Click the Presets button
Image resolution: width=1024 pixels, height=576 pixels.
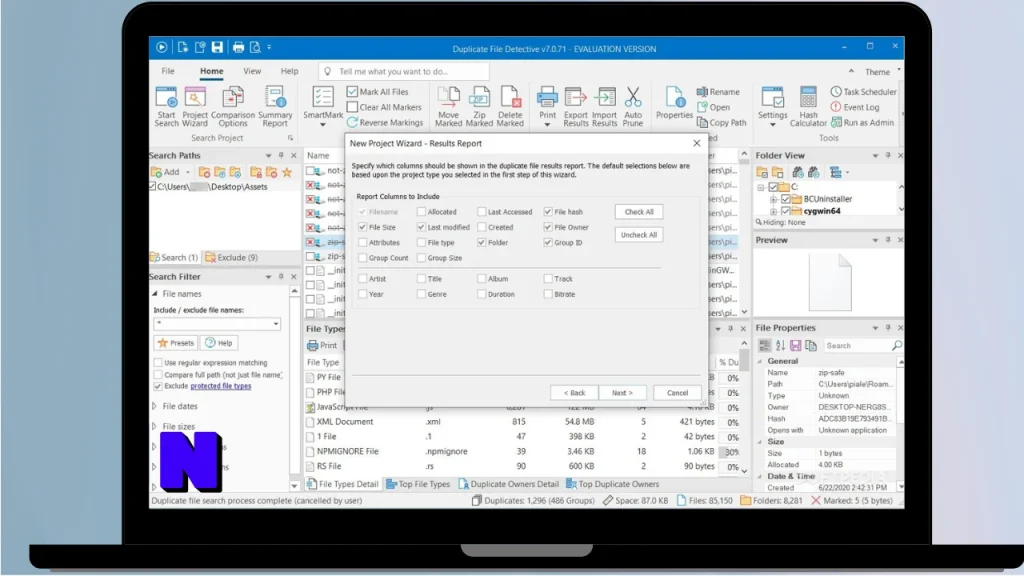click(176, 343)
